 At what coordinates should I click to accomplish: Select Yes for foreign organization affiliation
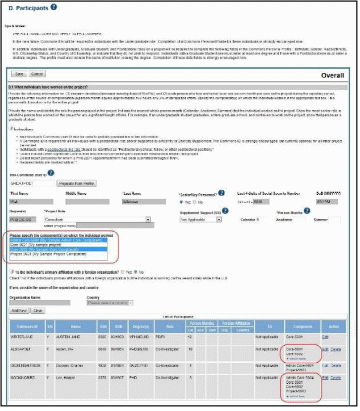[x=122, y=272]
